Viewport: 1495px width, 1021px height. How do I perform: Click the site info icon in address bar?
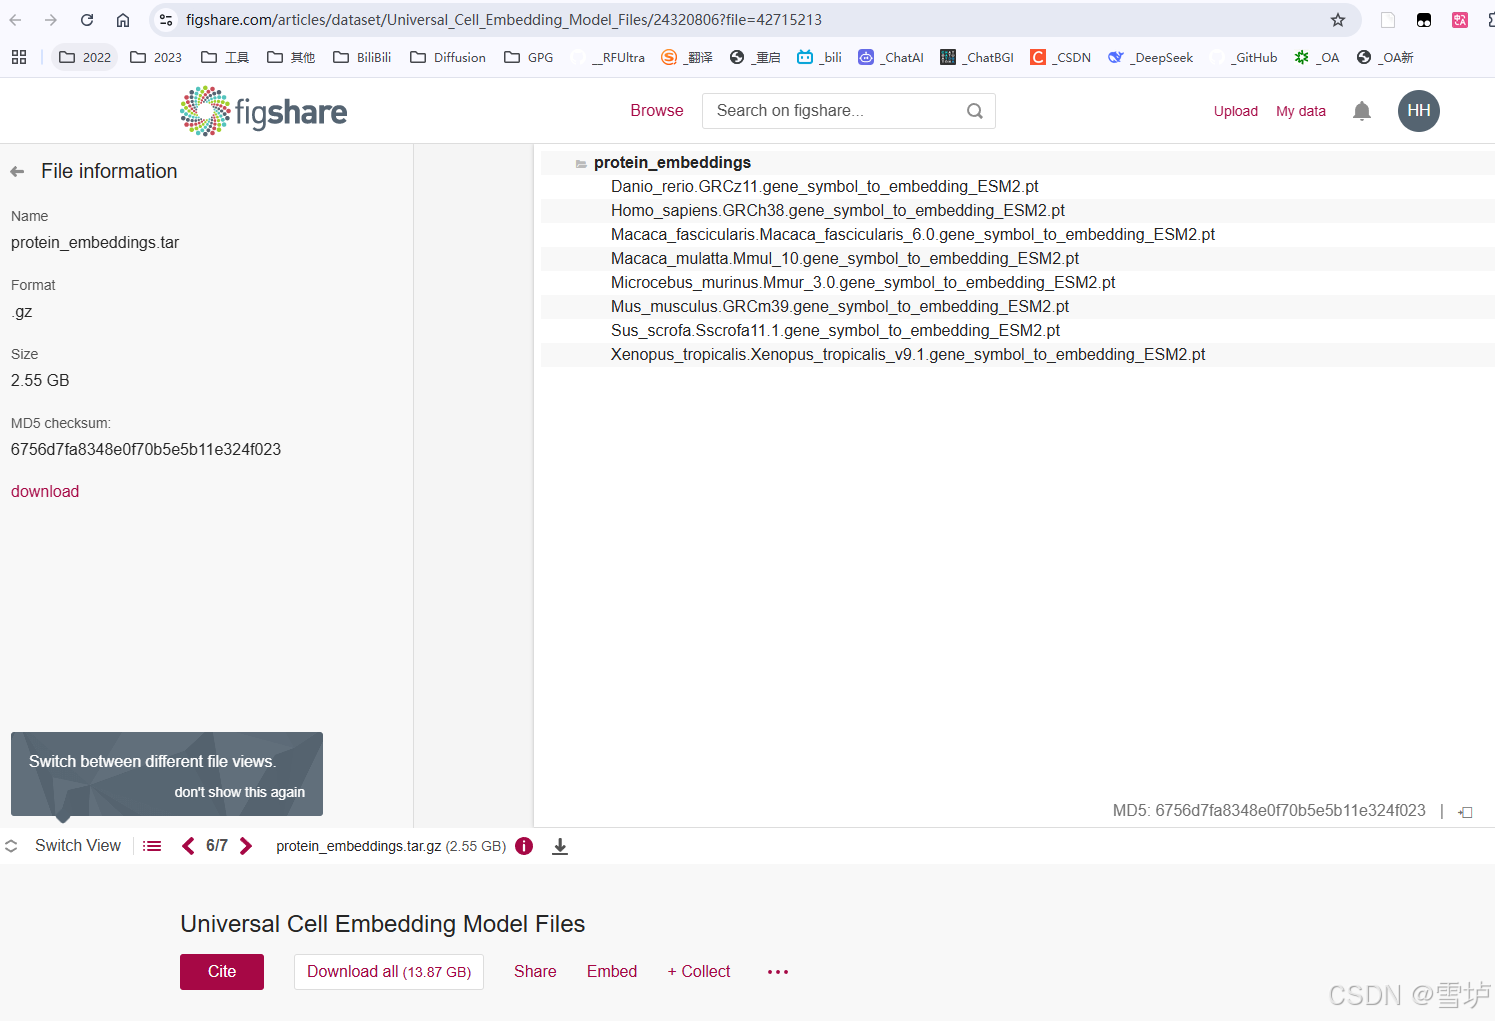point(166,20)
